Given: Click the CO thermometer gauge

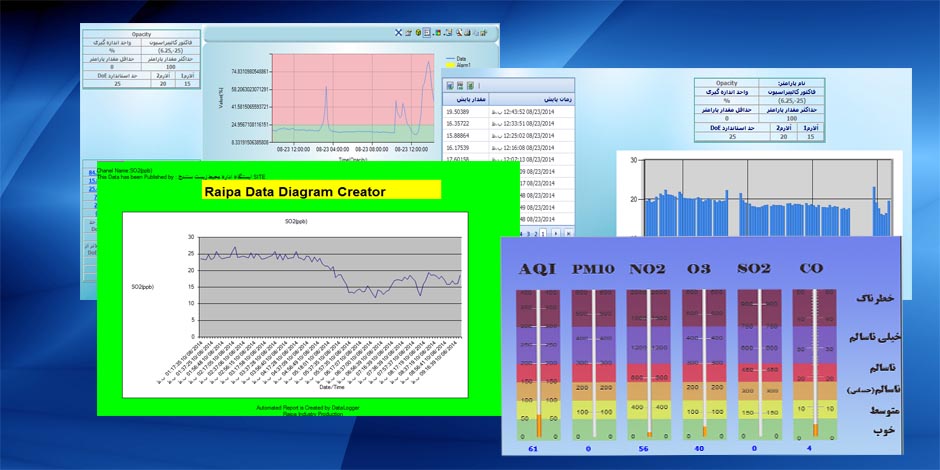Looking at the screenshot, I should click(815, 364).
